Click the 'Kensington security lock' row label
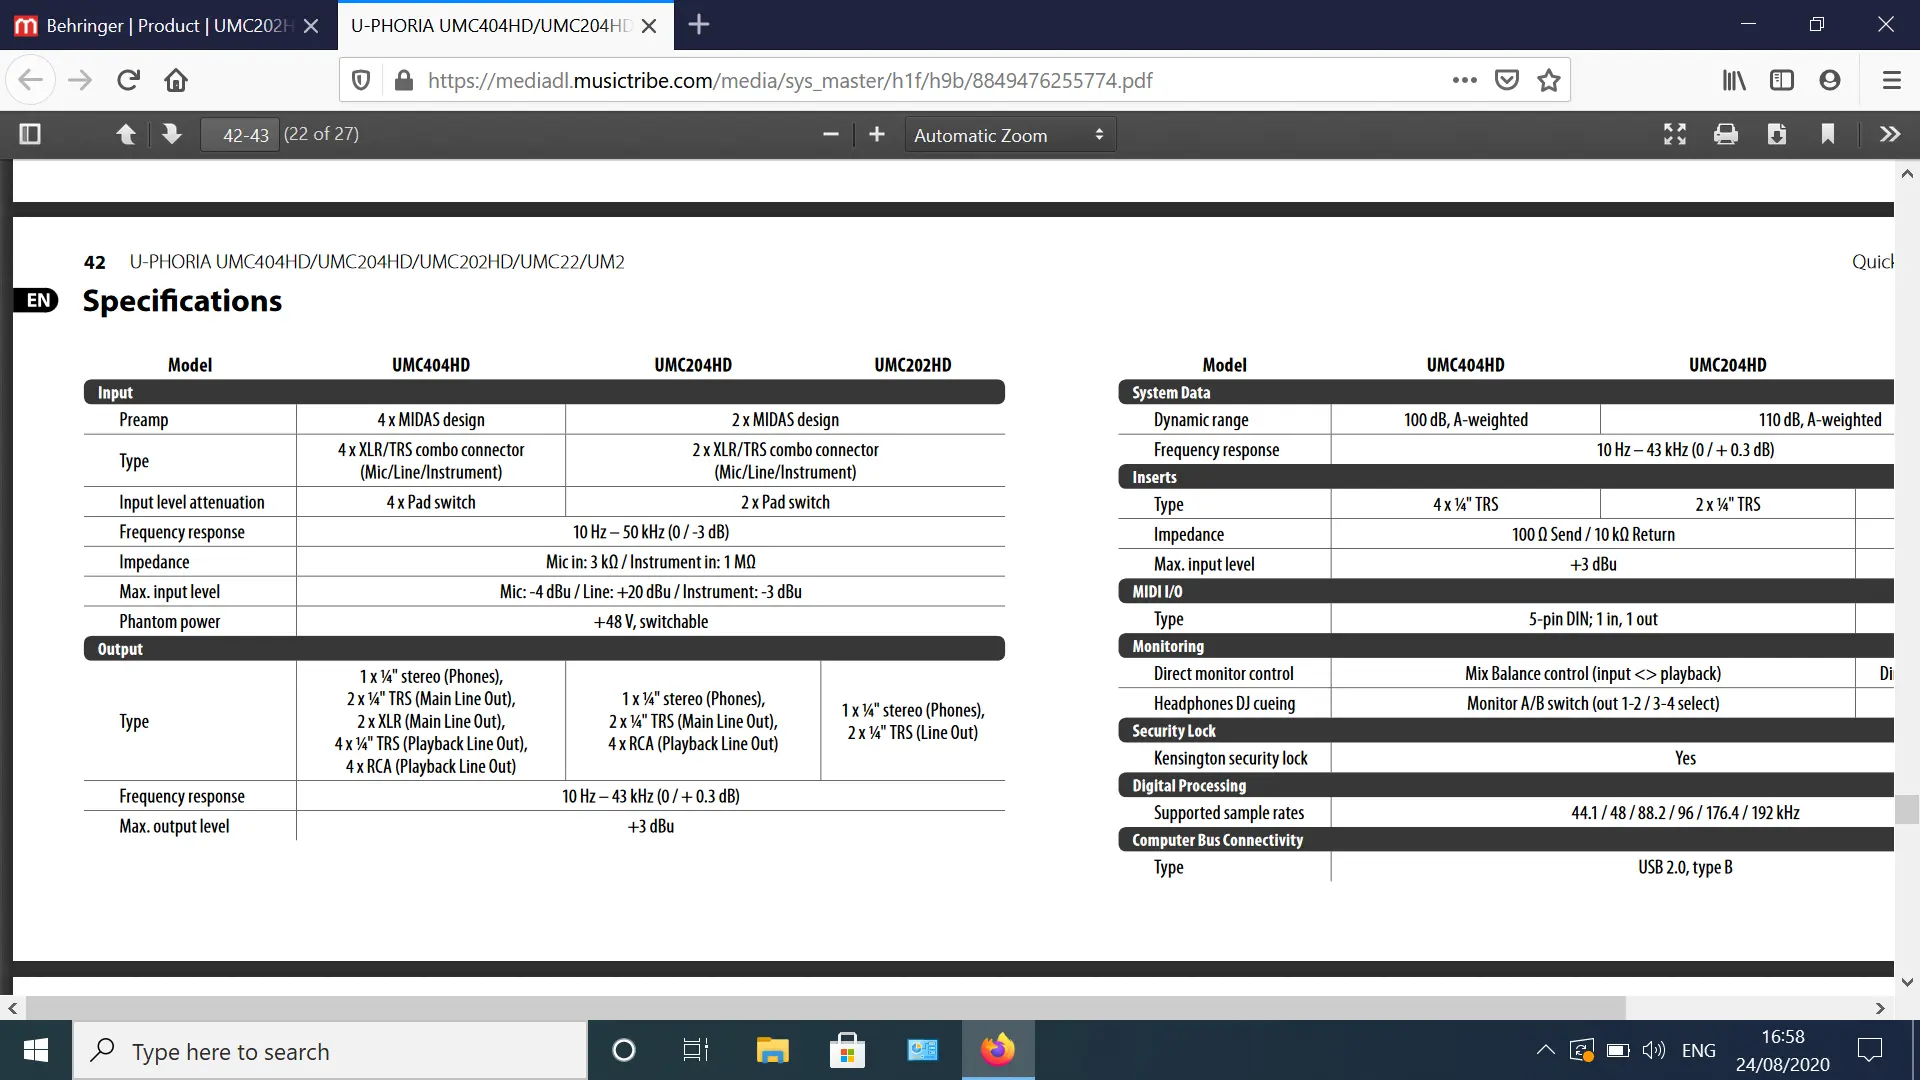 [1230, 759]
